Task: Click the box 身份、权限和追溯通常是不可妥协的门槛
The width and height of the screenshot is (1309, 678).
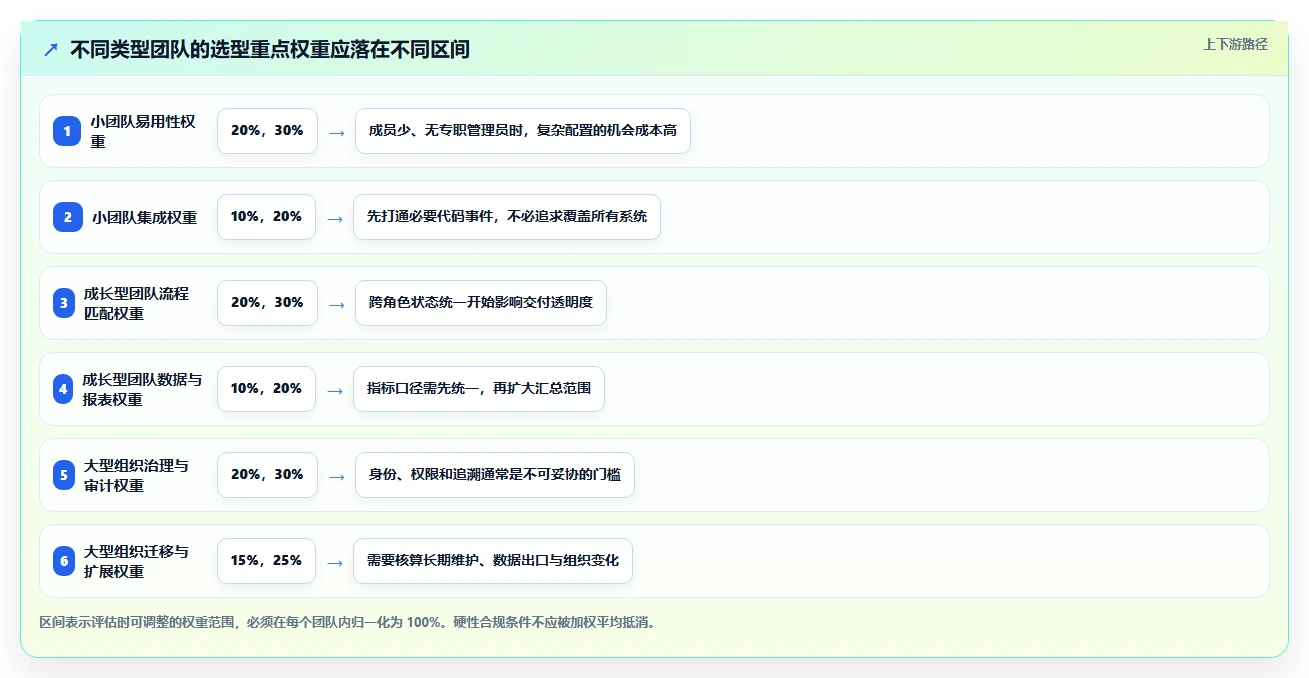Action: [495, 475]
